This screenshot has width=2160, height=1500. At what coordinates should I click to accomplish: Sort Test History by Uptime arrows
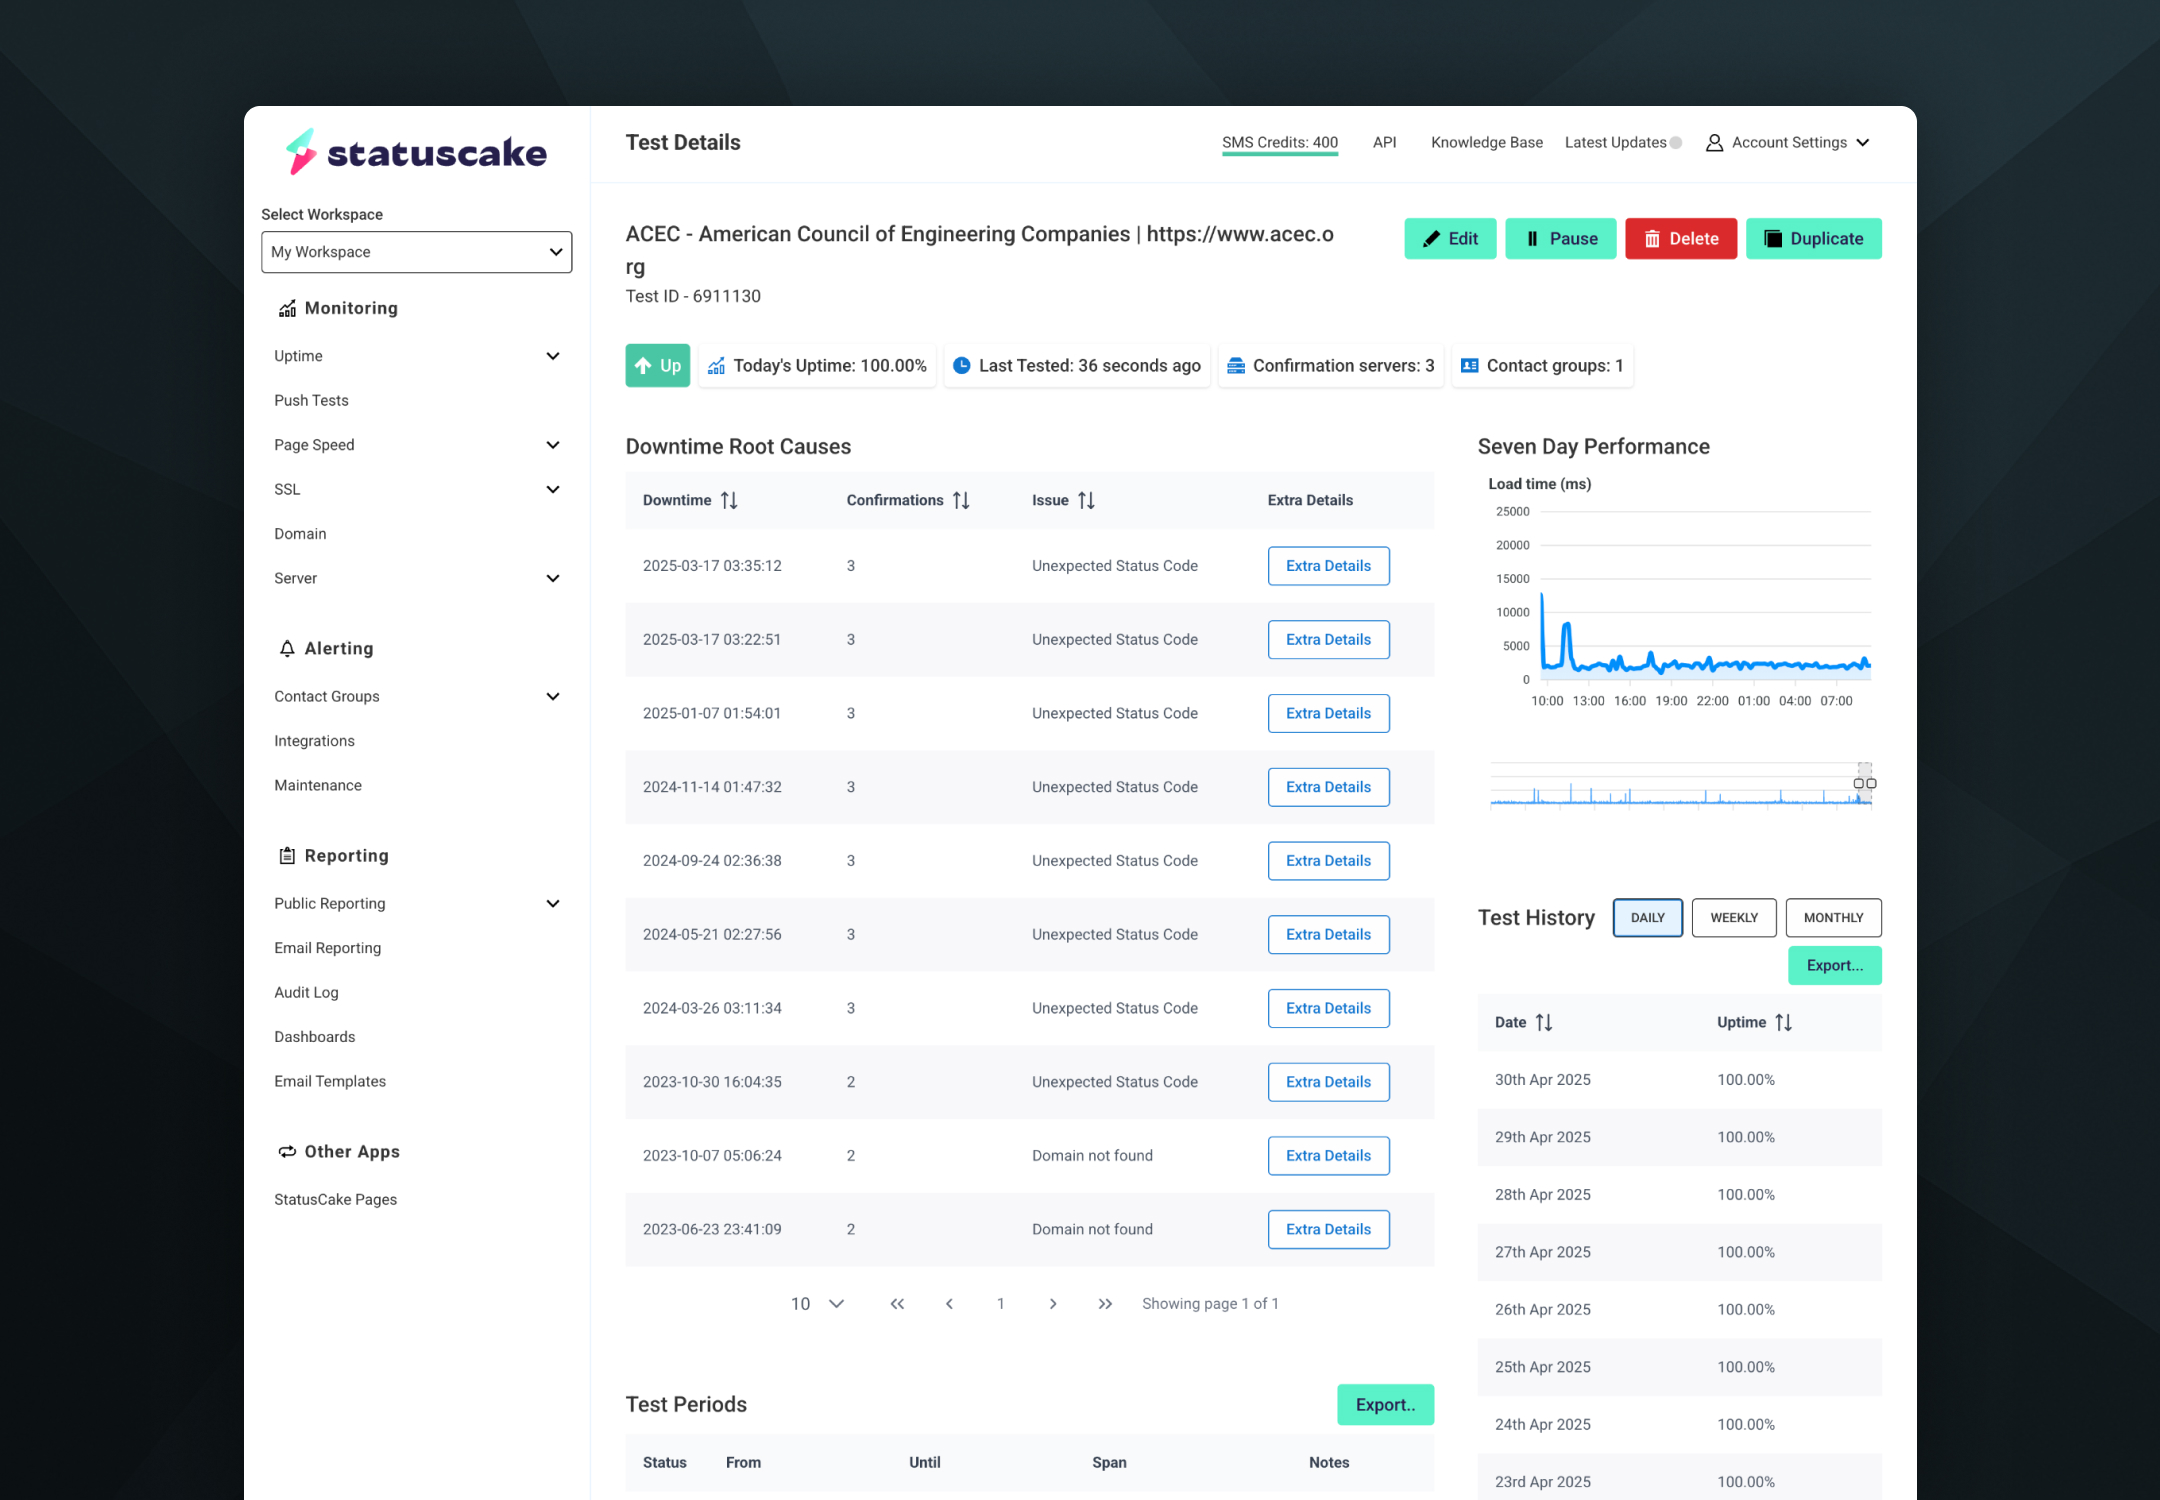pos(1784,1022)
